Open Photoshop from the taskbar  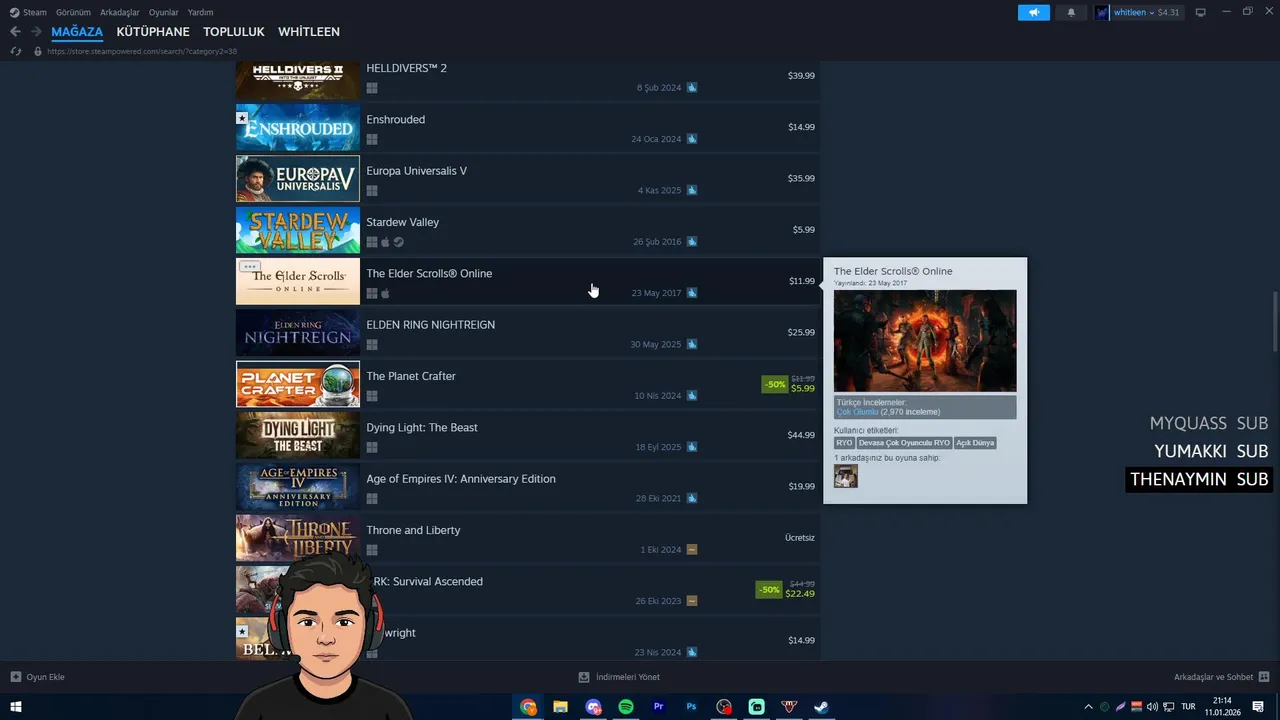click(x=691, y=707)
